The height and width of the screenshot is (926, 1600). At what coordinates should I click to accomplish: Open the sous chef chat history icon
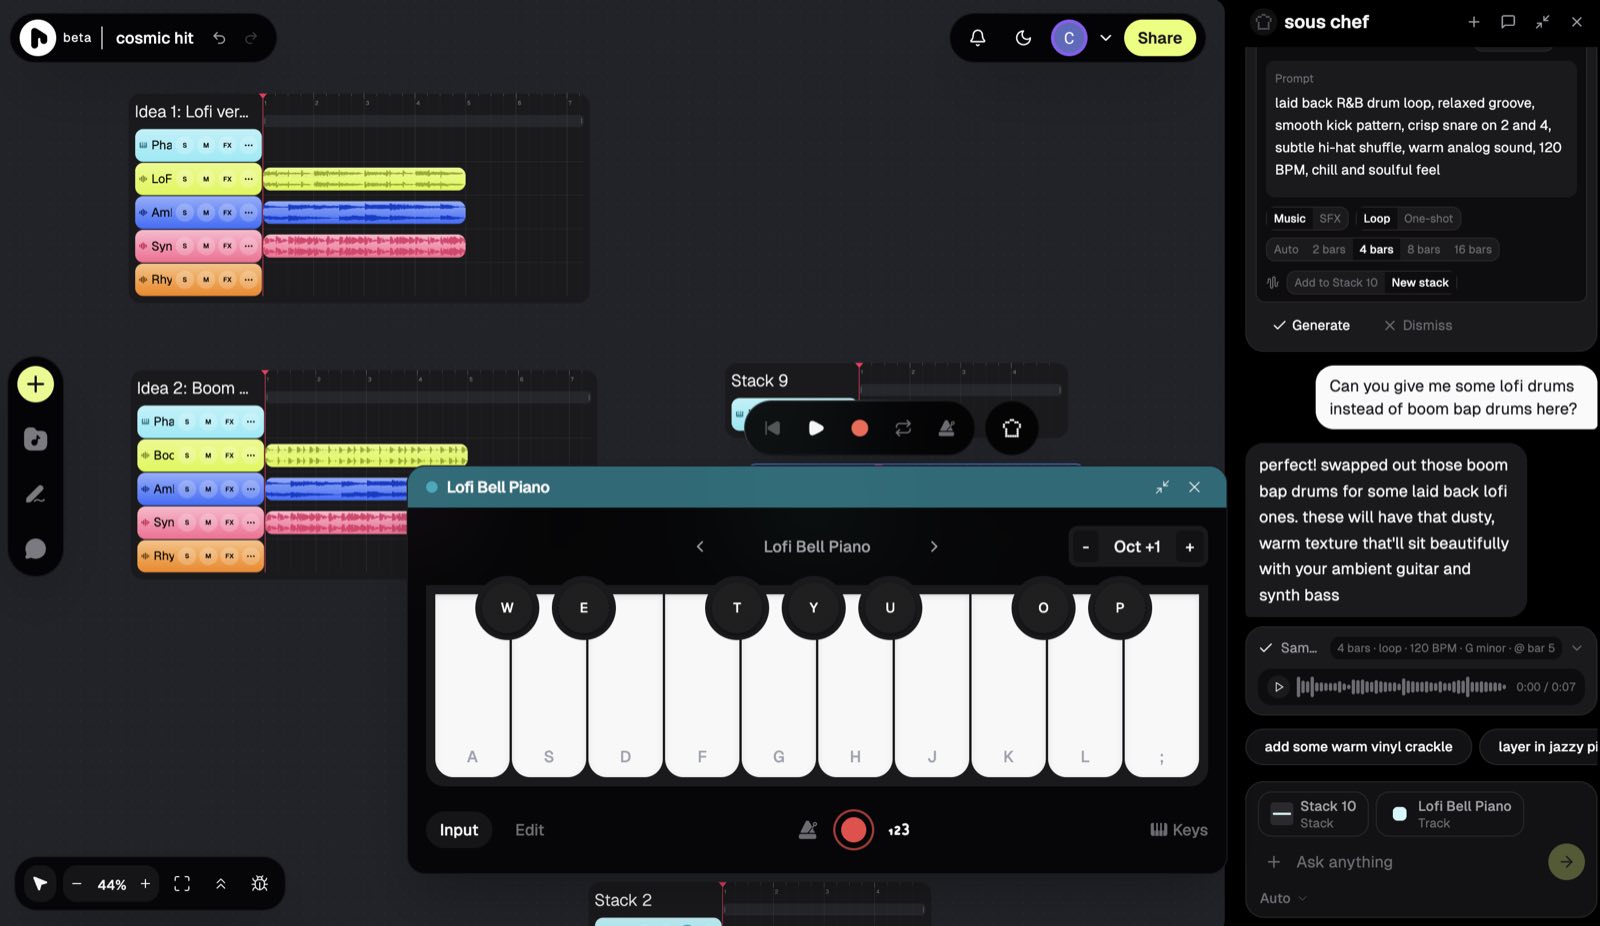tap(1508, 22)
